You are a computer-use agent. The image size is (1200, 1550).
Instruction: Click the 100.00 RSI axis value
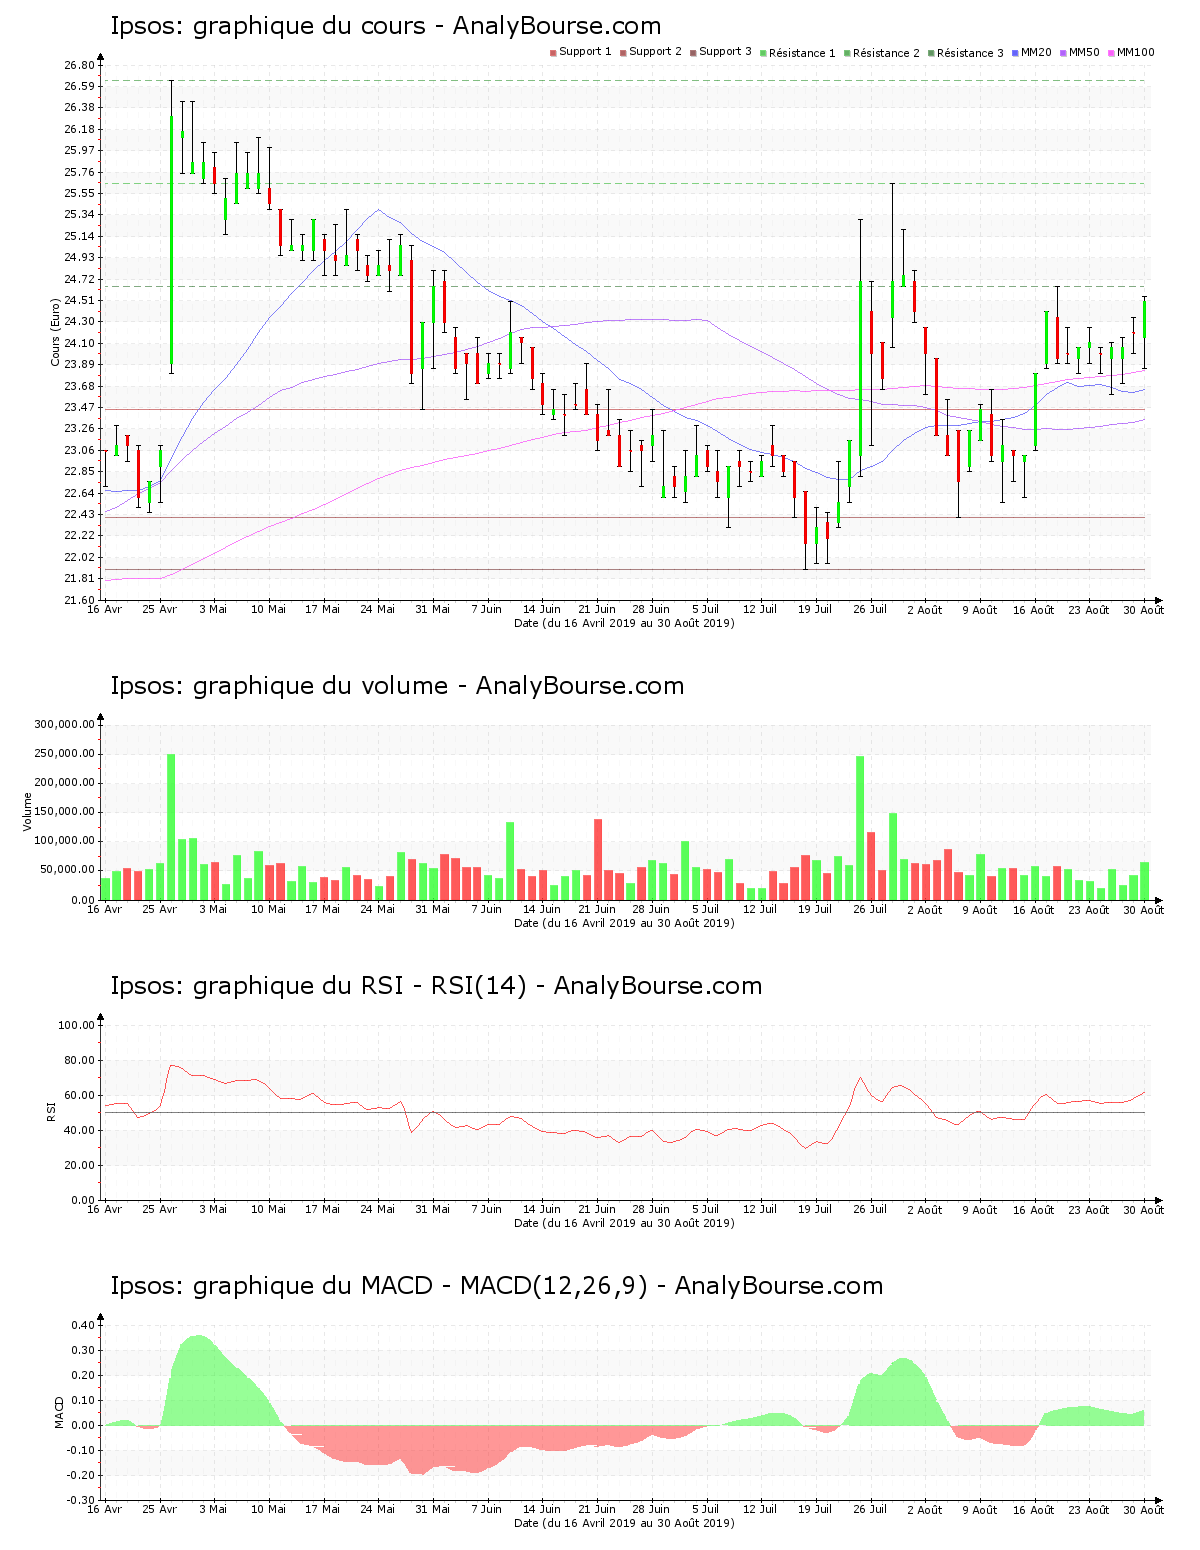[76, 1025]
